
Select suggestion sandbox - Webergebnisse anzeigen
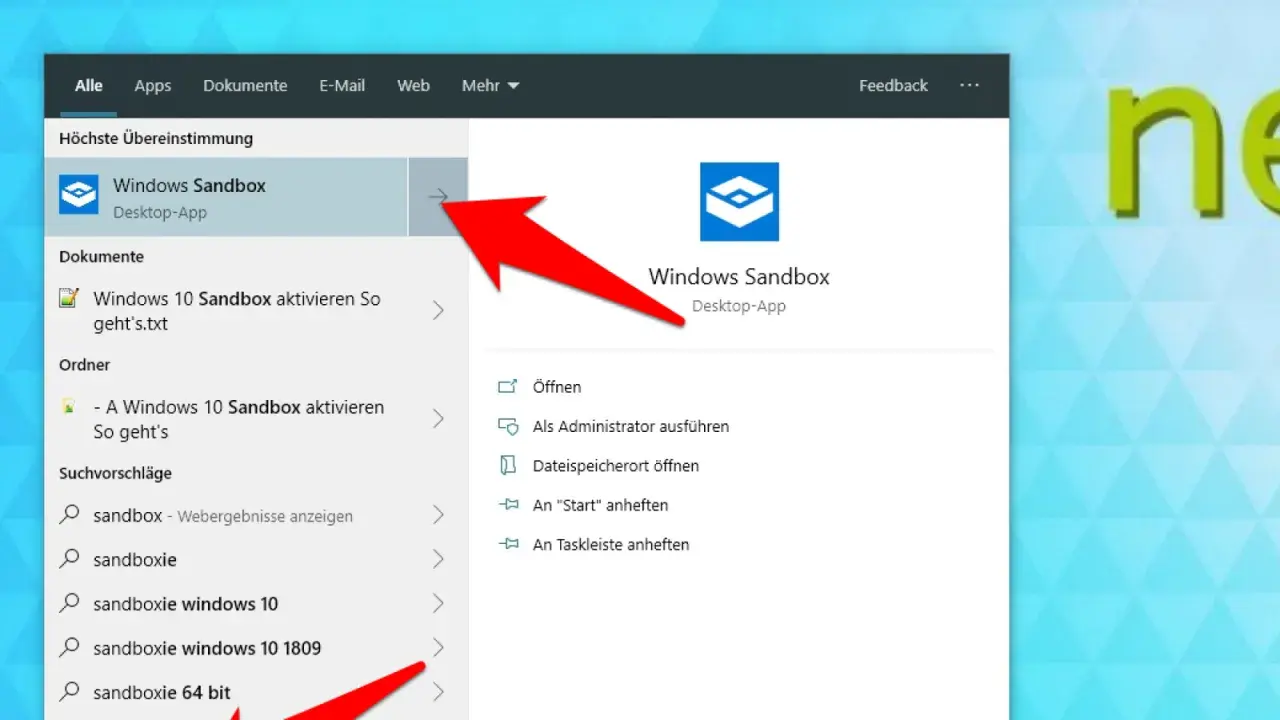(x=223, y=516)
